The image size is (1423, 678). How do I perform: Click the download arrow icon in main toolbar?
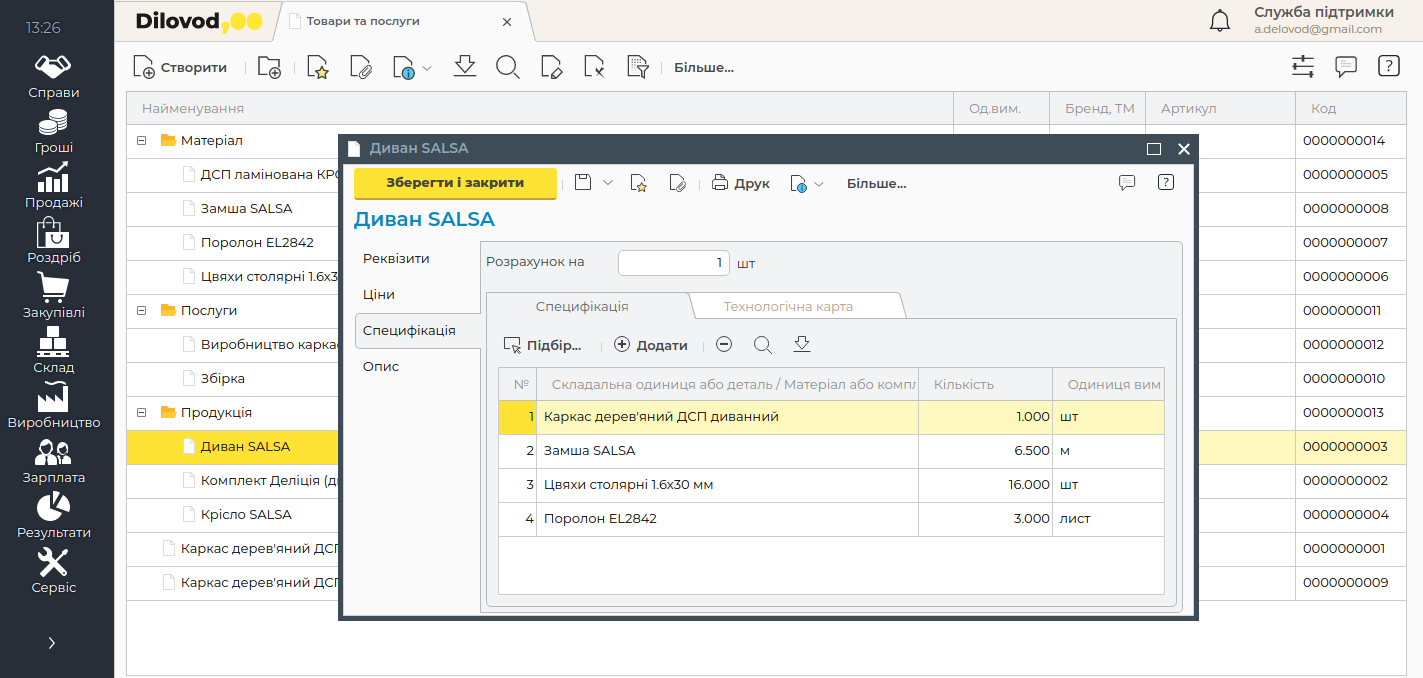[464, 67]
